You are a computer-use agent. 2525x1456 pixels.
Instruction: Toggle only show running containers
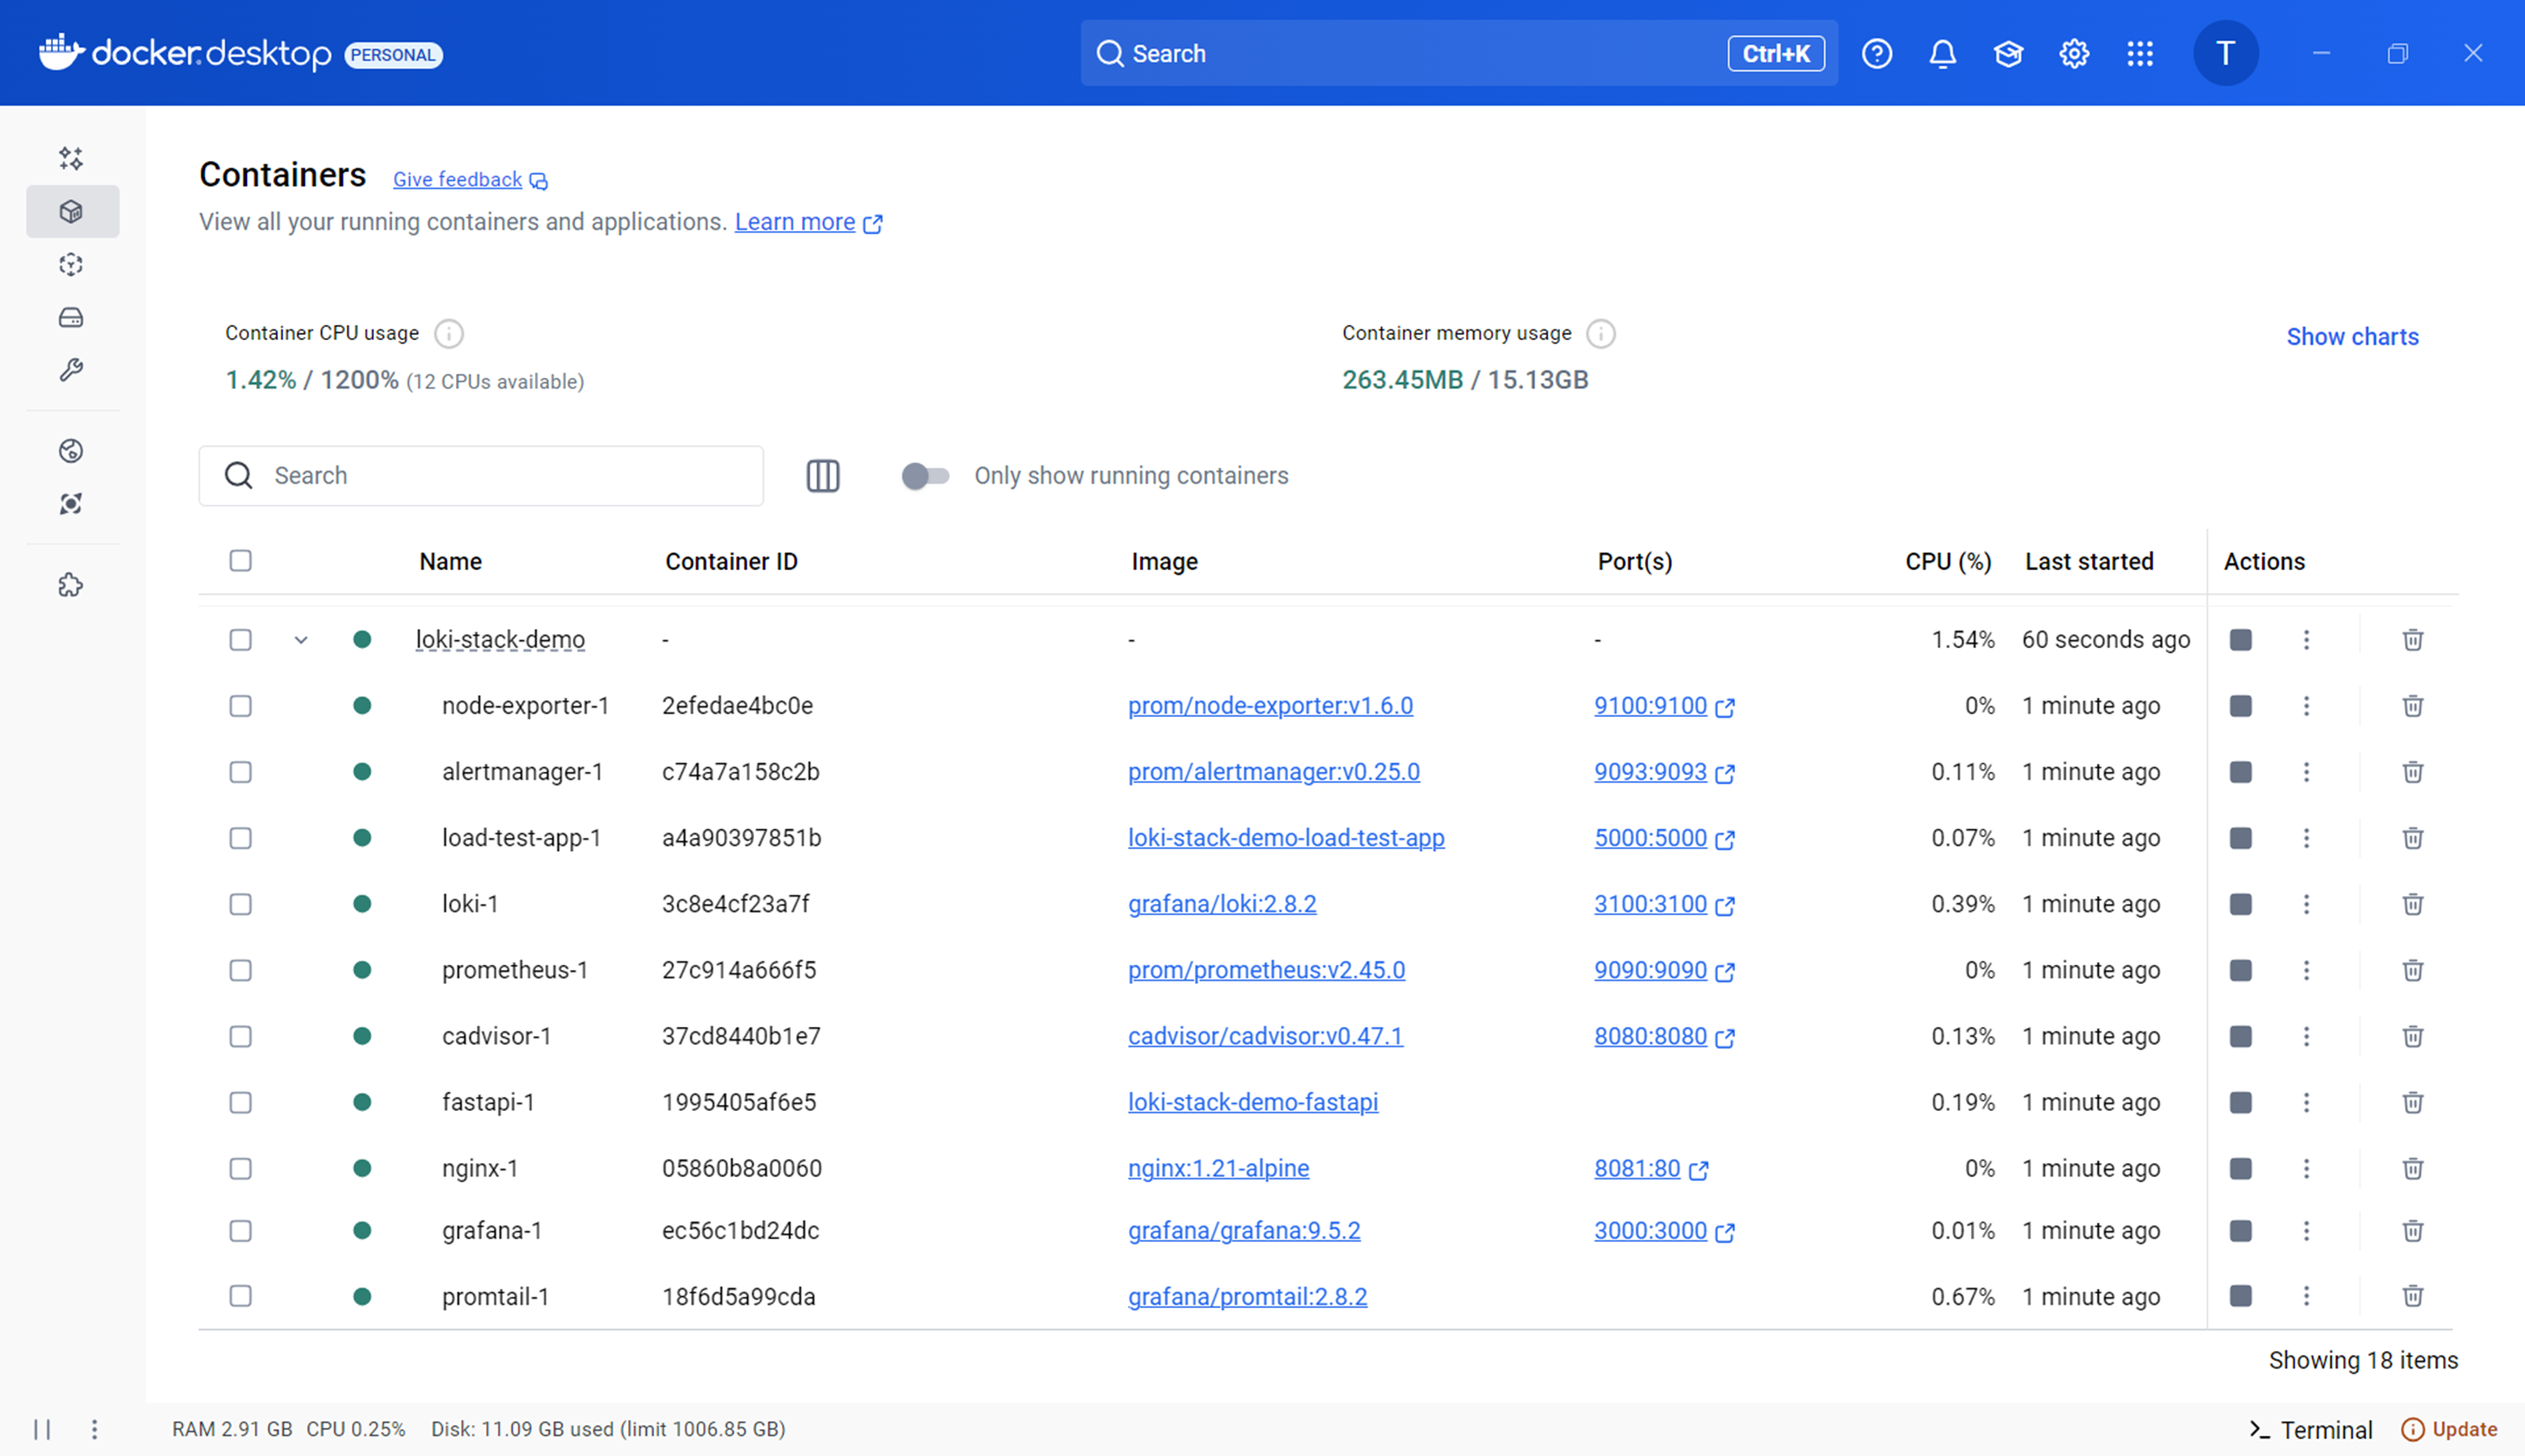925,476
